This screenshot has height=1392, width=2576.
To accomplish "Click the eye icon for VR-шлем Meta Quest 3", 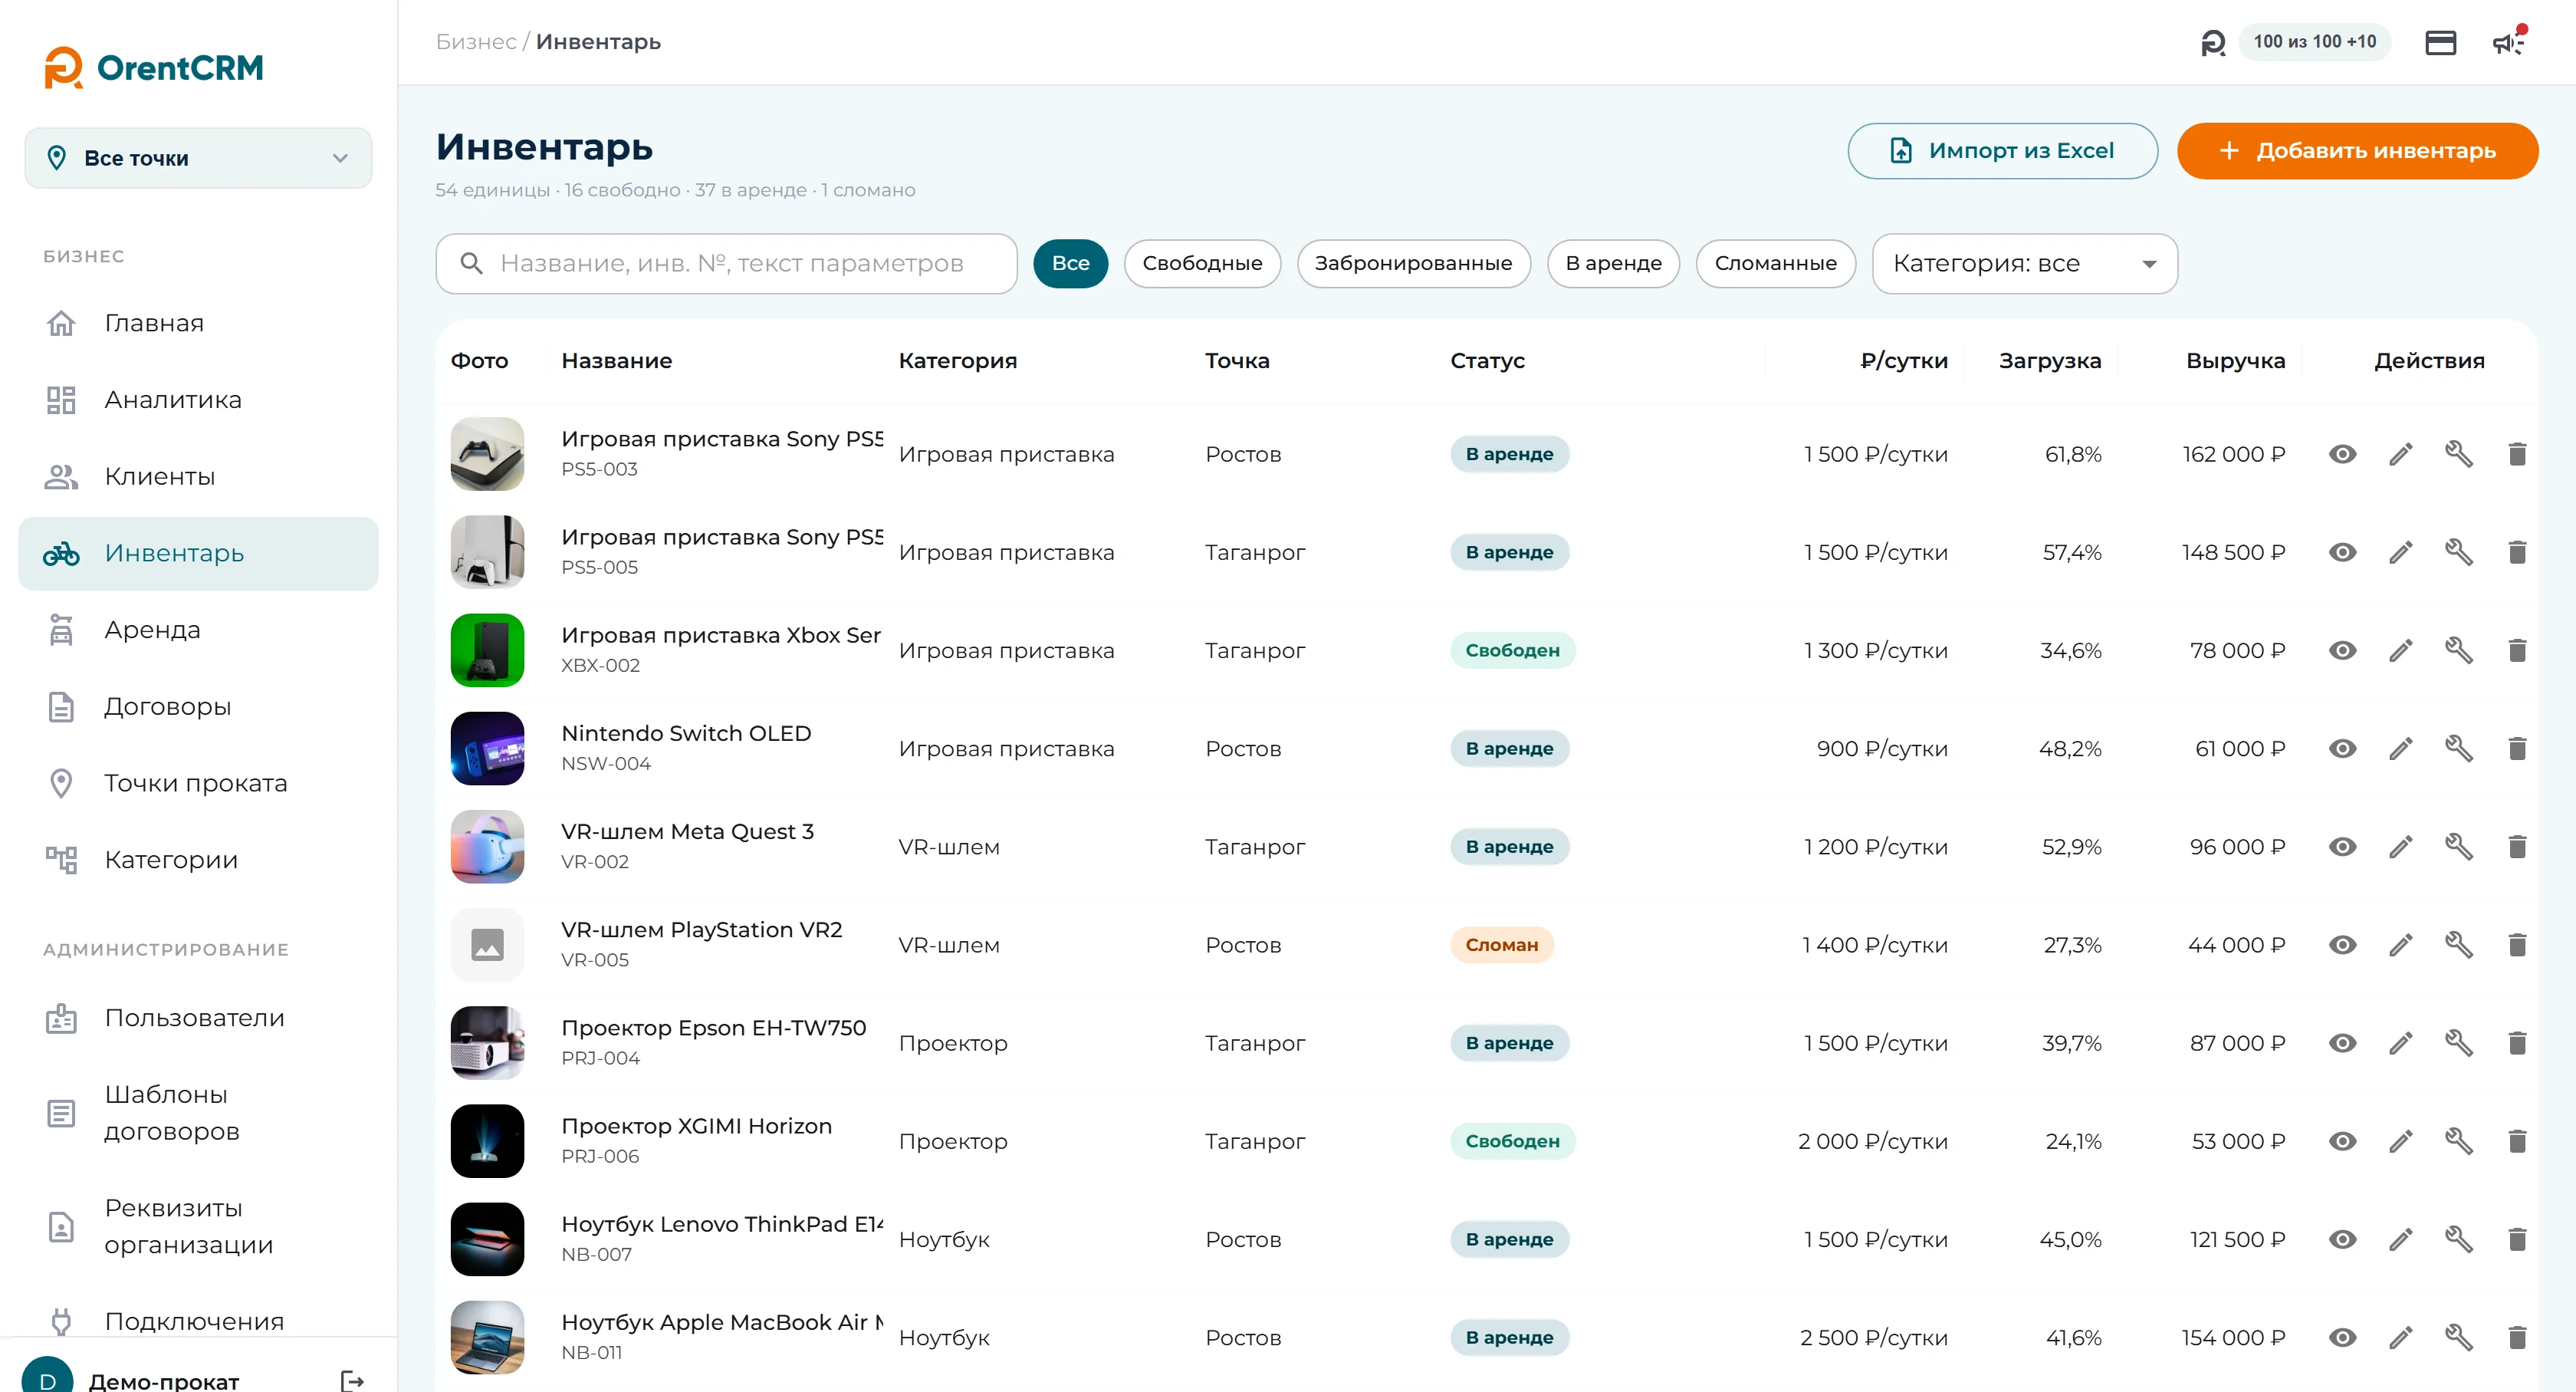I will [x=2342, y=847].
